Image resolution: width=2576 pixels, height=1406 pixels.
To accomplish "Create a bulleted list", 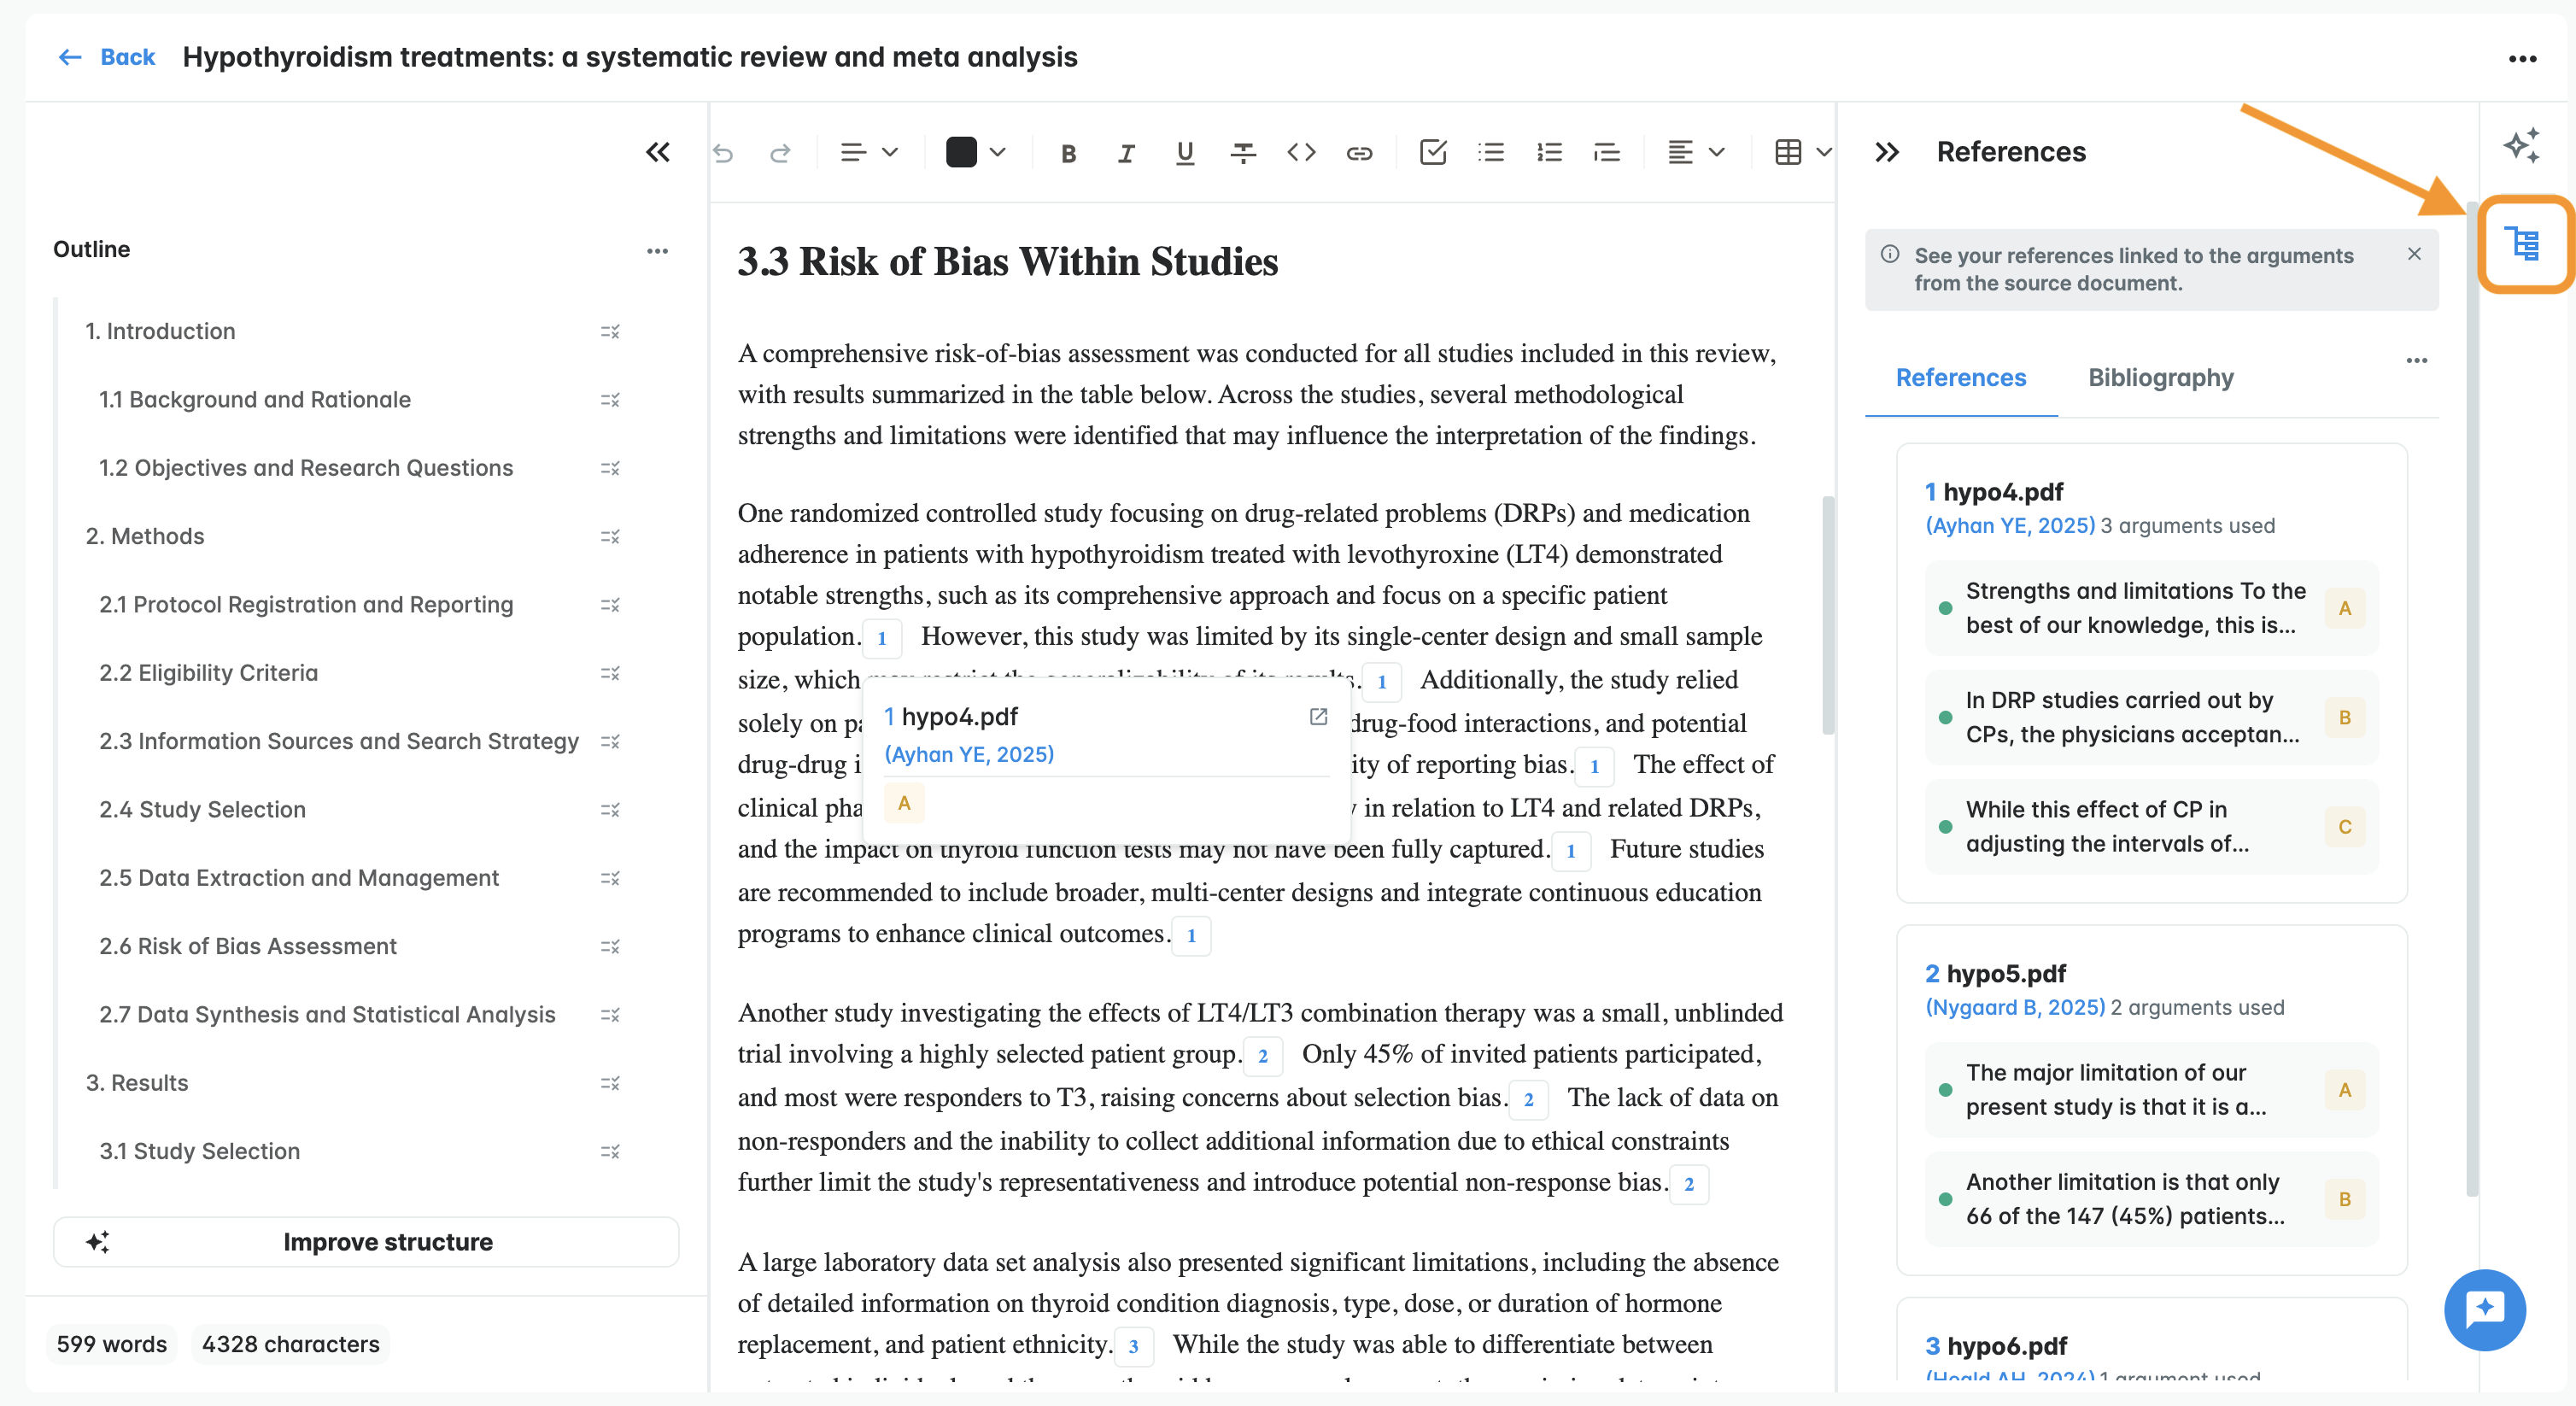I will [x=1491, y=153].
